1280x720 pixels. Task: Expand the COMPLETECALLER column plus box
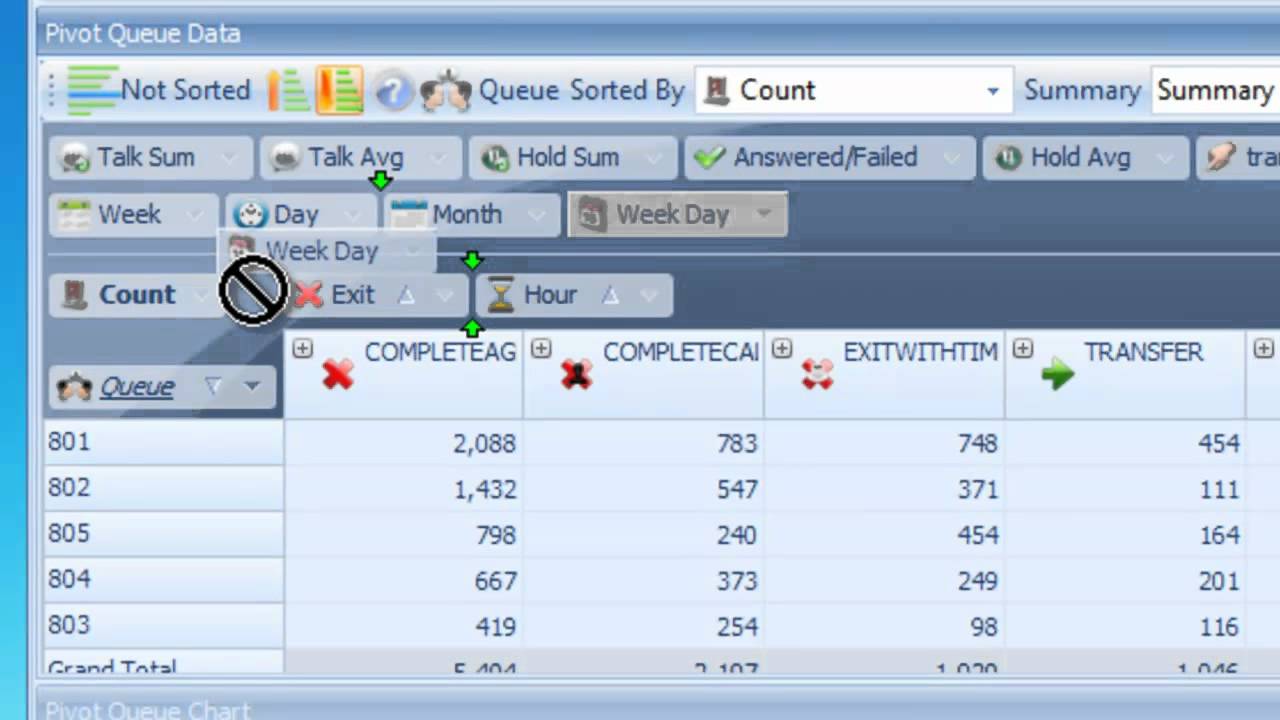pos(541,348)
